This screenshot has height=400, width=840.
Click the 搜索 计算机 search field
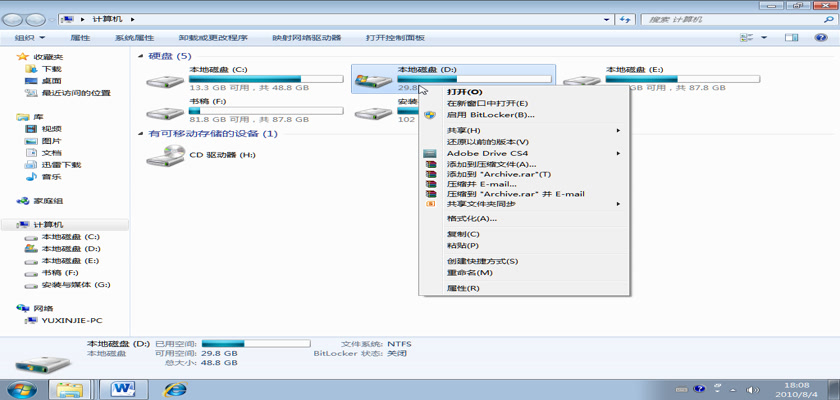point(730,18)
